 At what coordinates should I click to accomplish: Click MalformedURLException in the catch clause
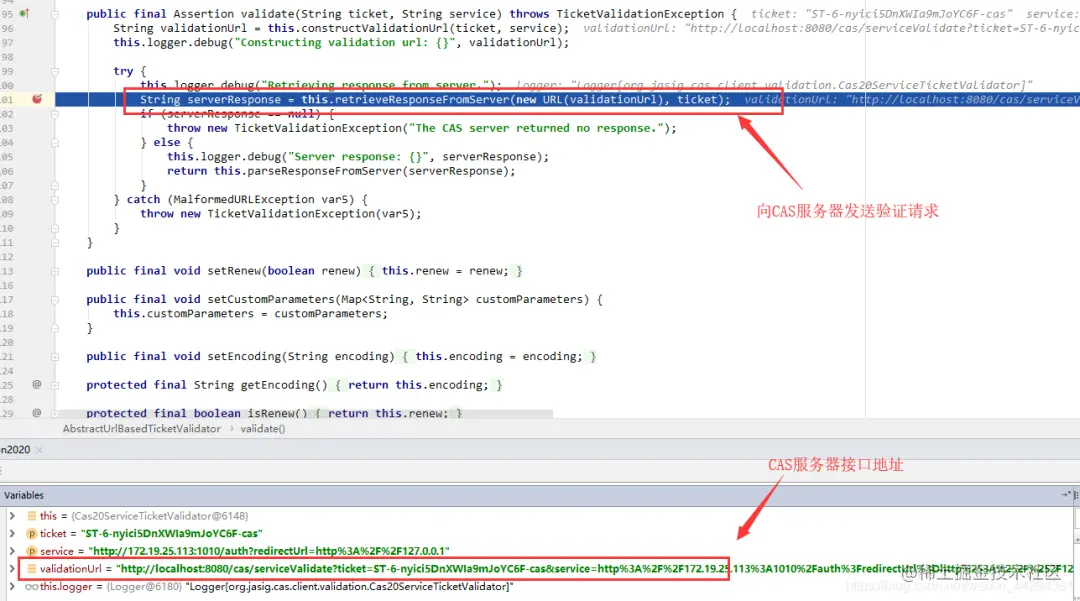coord(244,200)
